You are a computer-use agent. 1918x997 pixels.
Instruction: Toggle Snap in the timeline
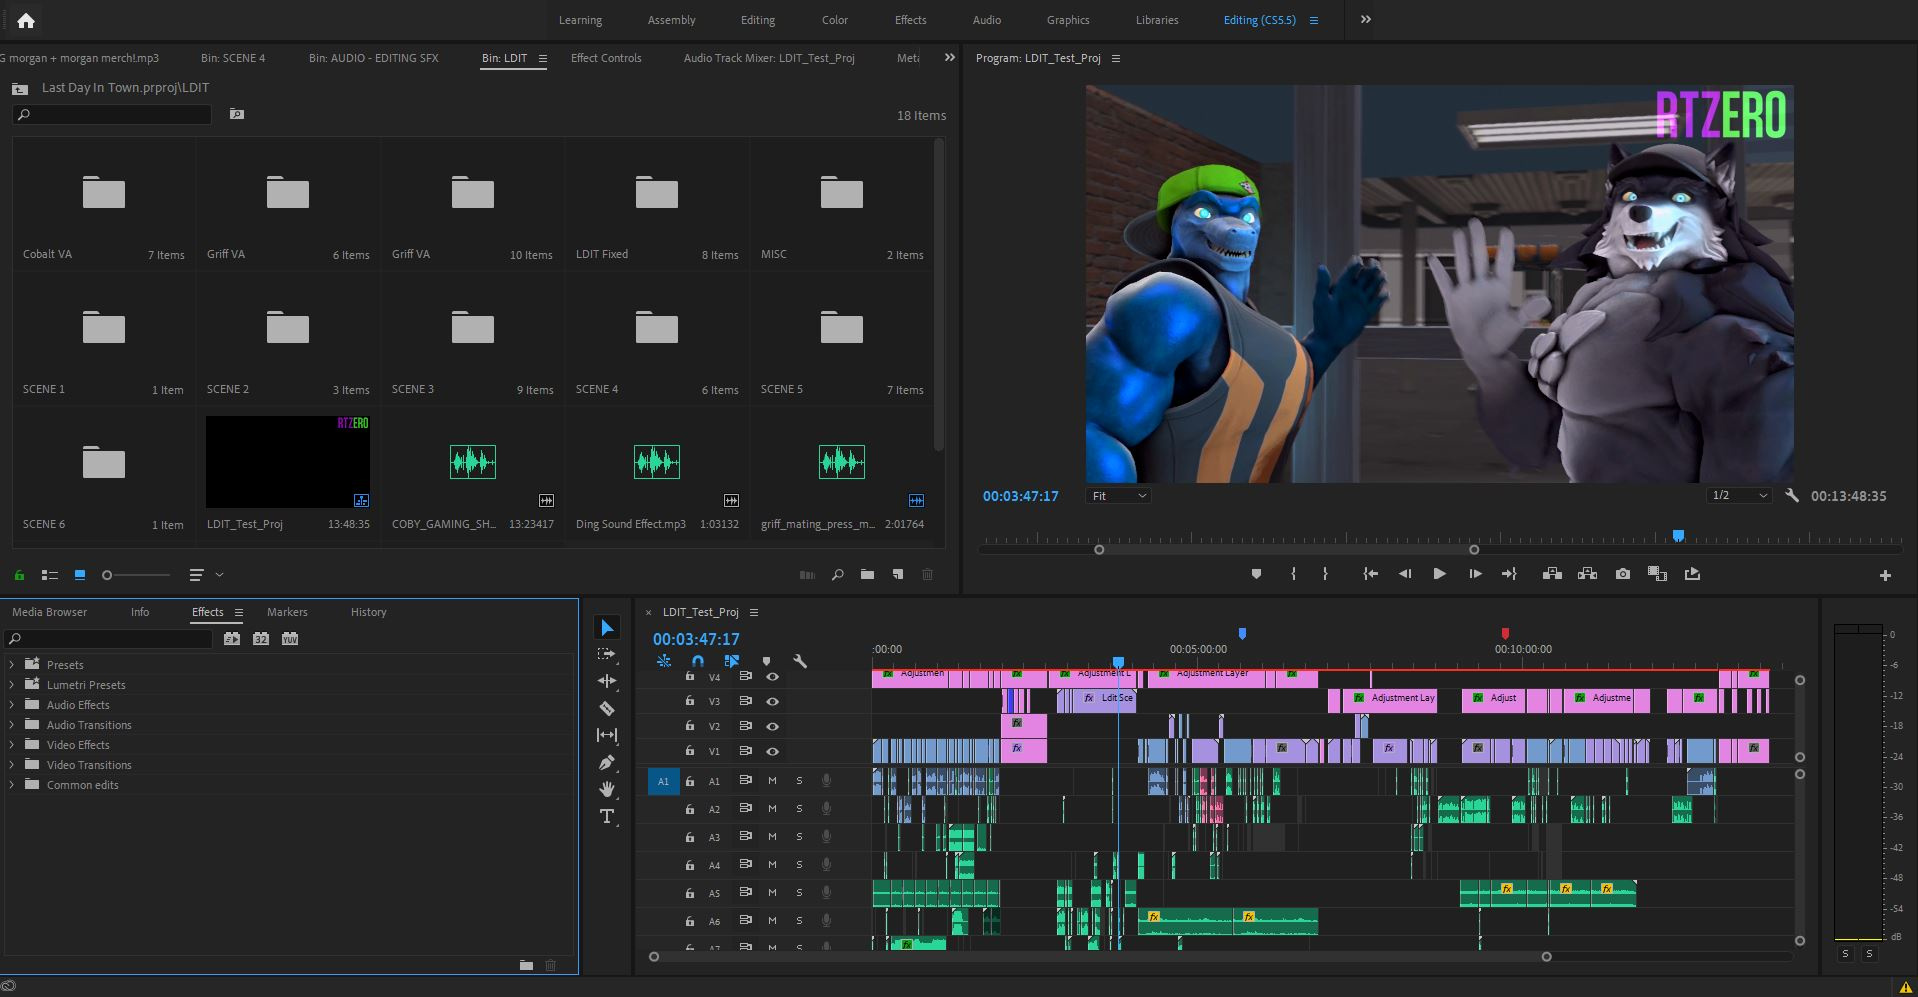tap(698, 661)
